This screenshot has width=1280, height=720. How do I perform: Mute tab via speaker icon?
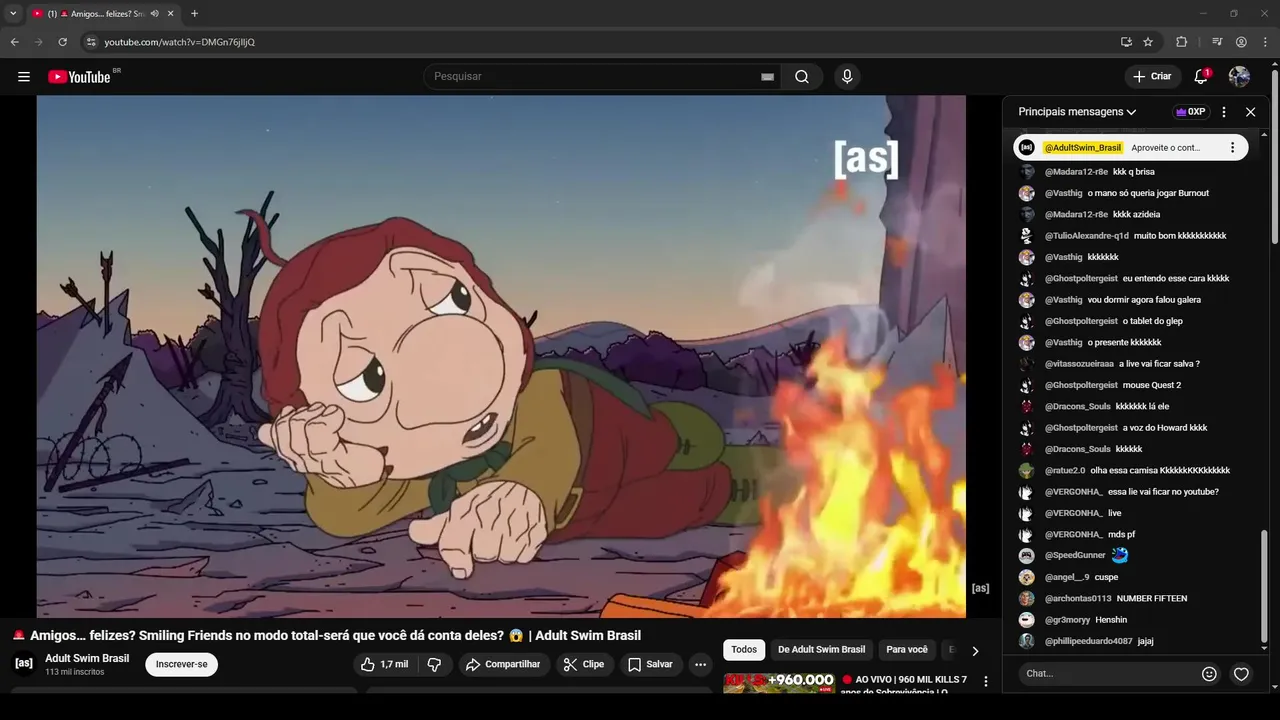(154, 14)
